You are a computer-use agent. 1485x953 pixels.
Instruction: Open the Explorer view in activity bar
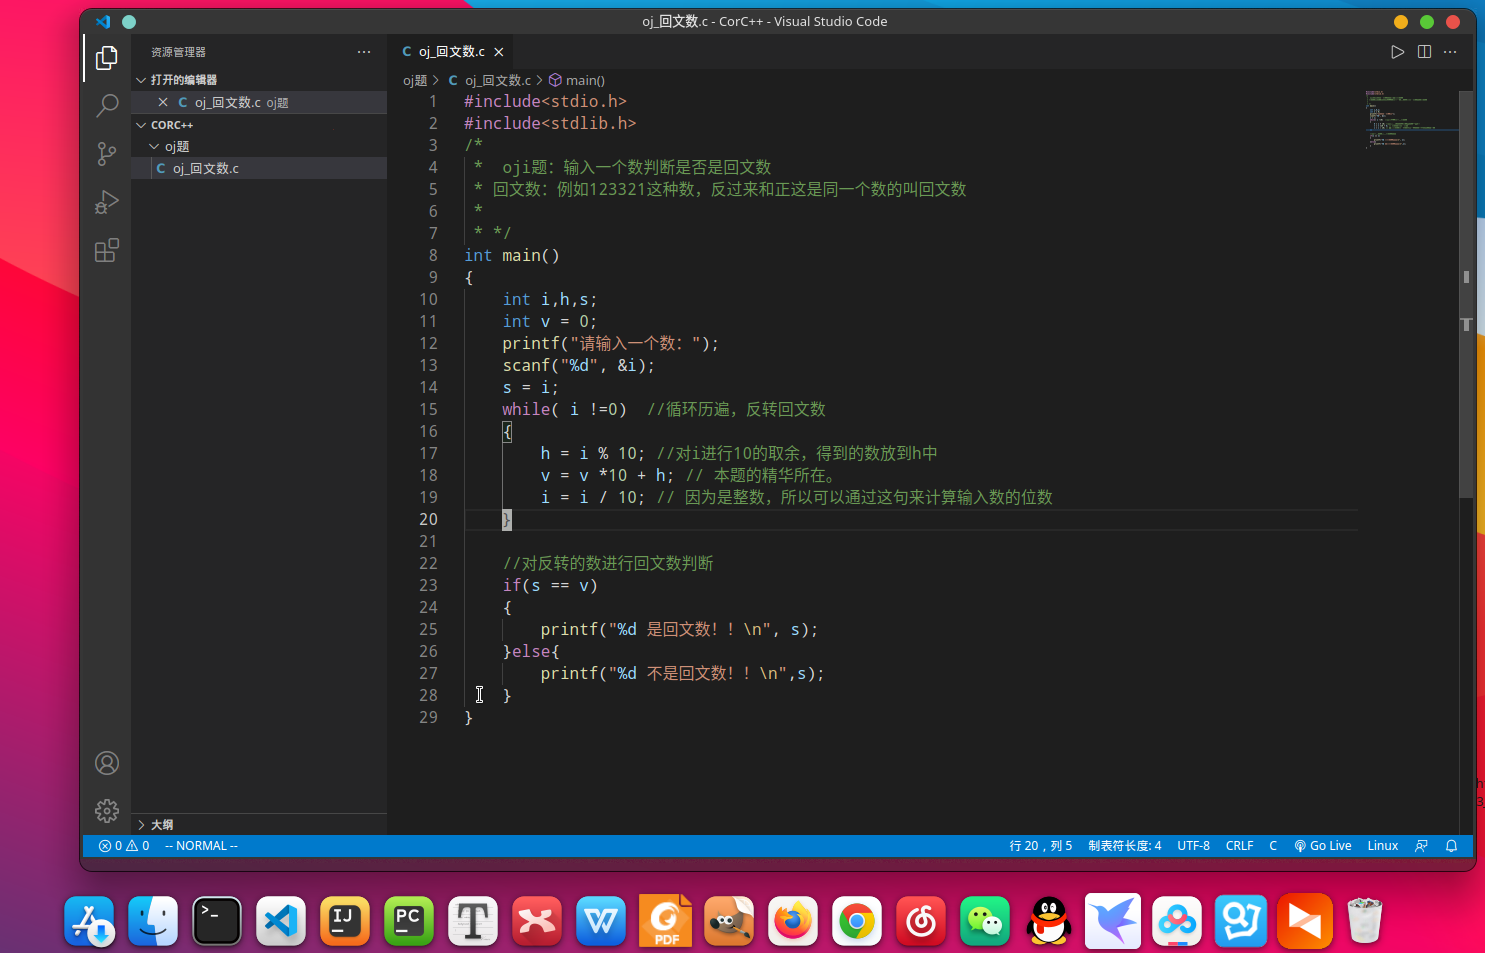coord(107,58)
